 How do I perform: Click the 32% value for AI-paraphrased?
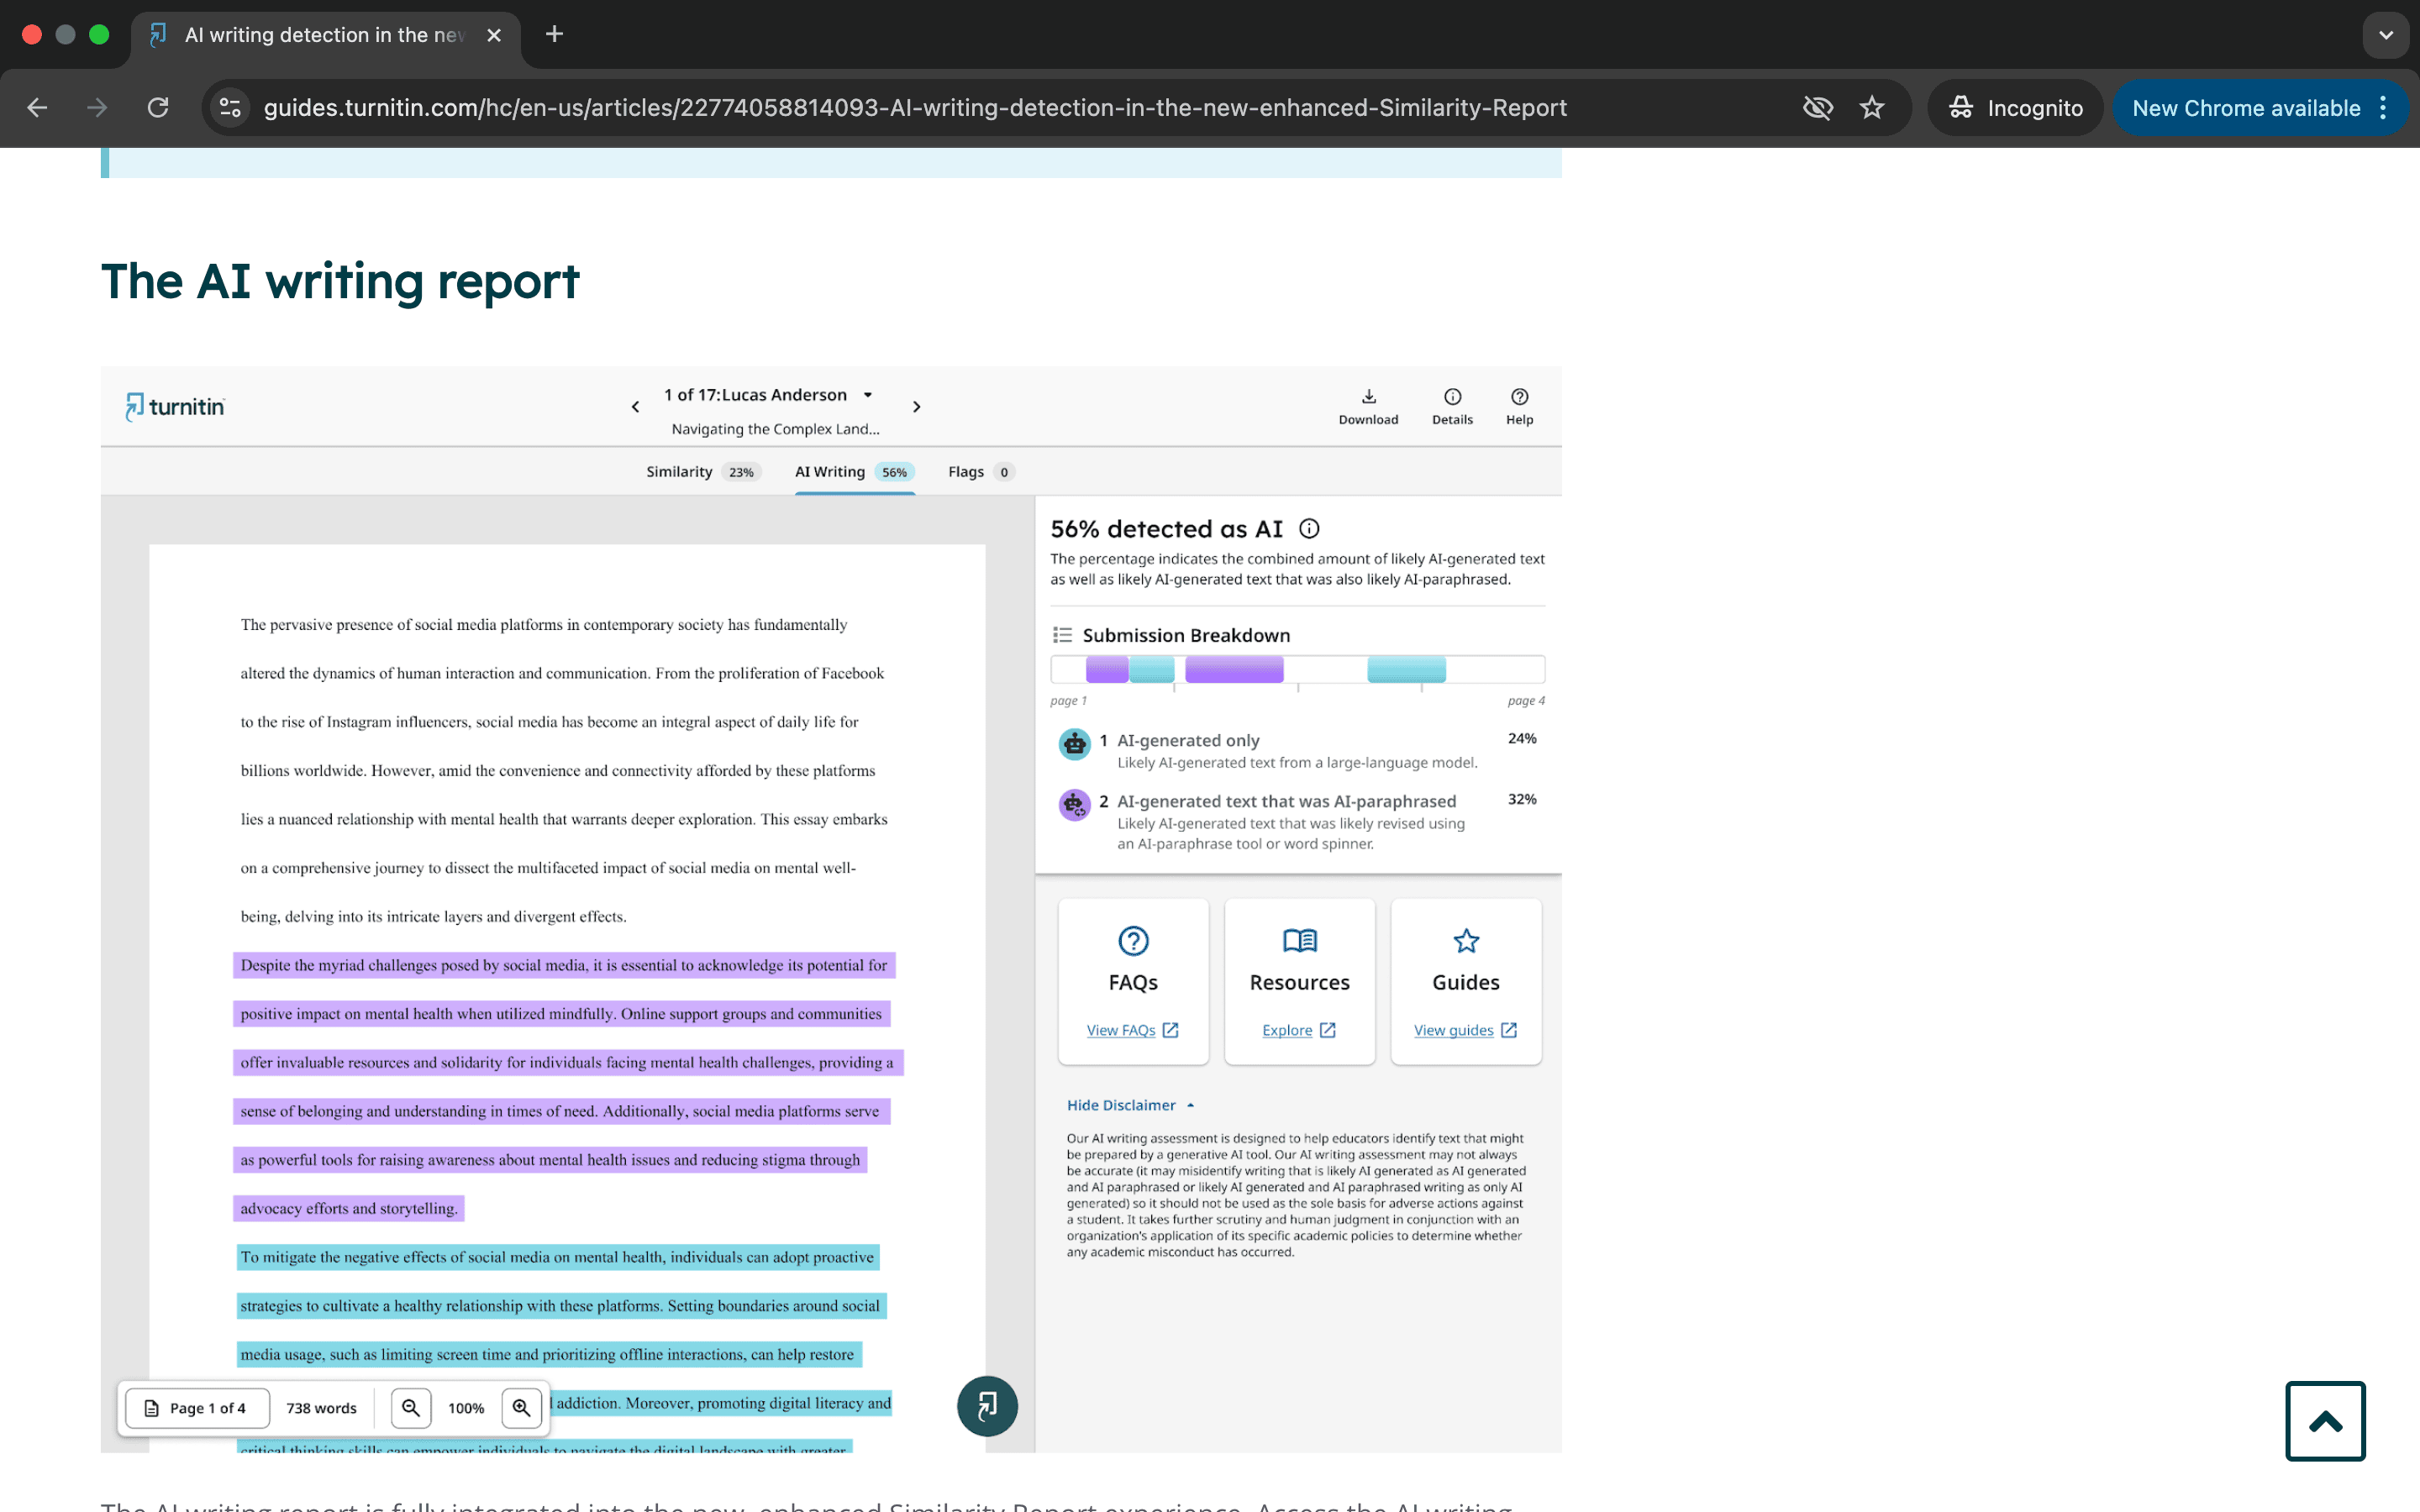coord(1521,800)
